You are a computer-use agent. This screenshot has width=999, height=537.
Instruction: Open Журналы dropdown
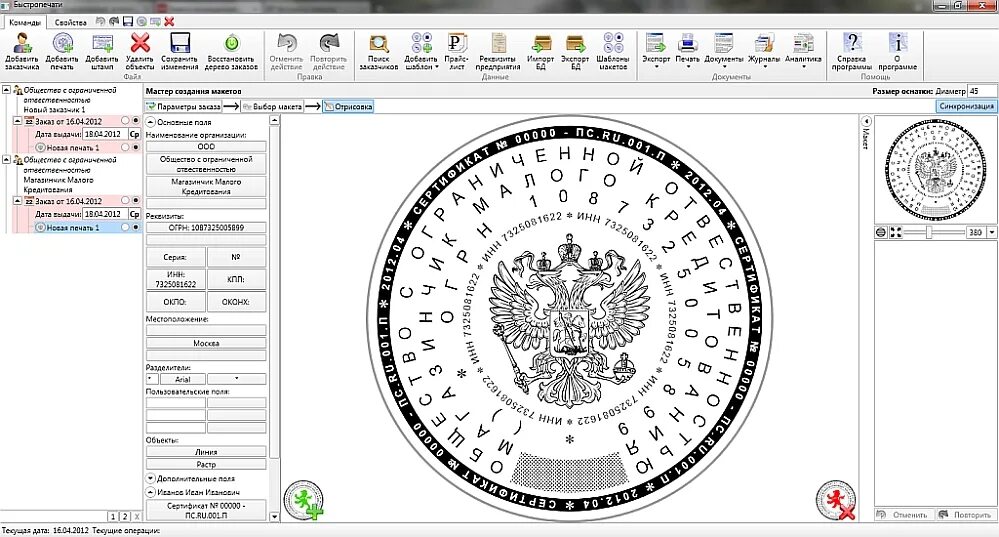click(x=764, y=52)
